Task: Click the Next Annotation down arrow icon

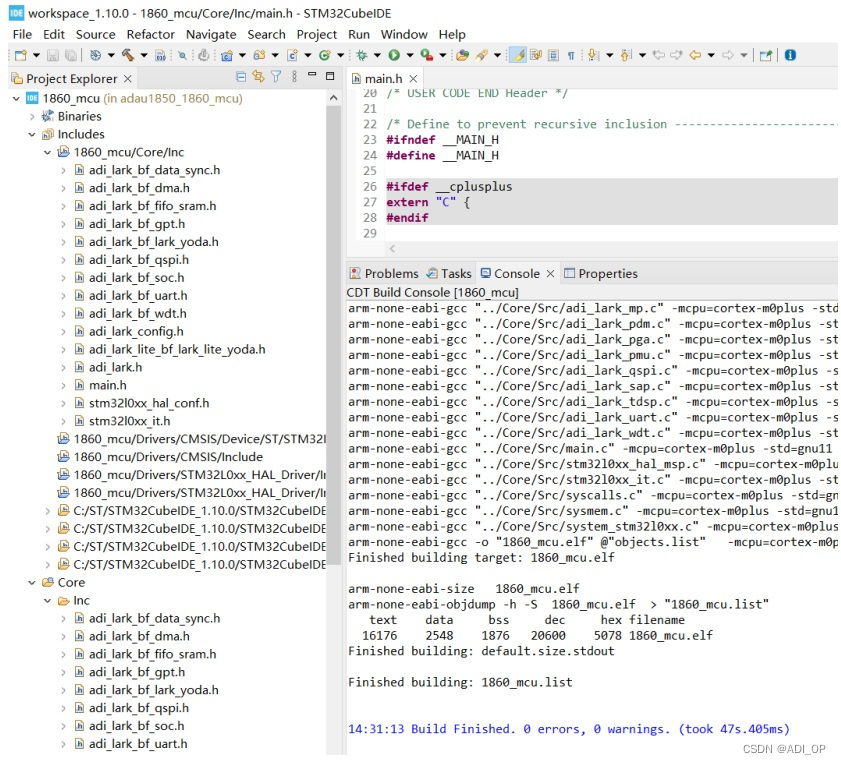Action: (x=593, y=55)
